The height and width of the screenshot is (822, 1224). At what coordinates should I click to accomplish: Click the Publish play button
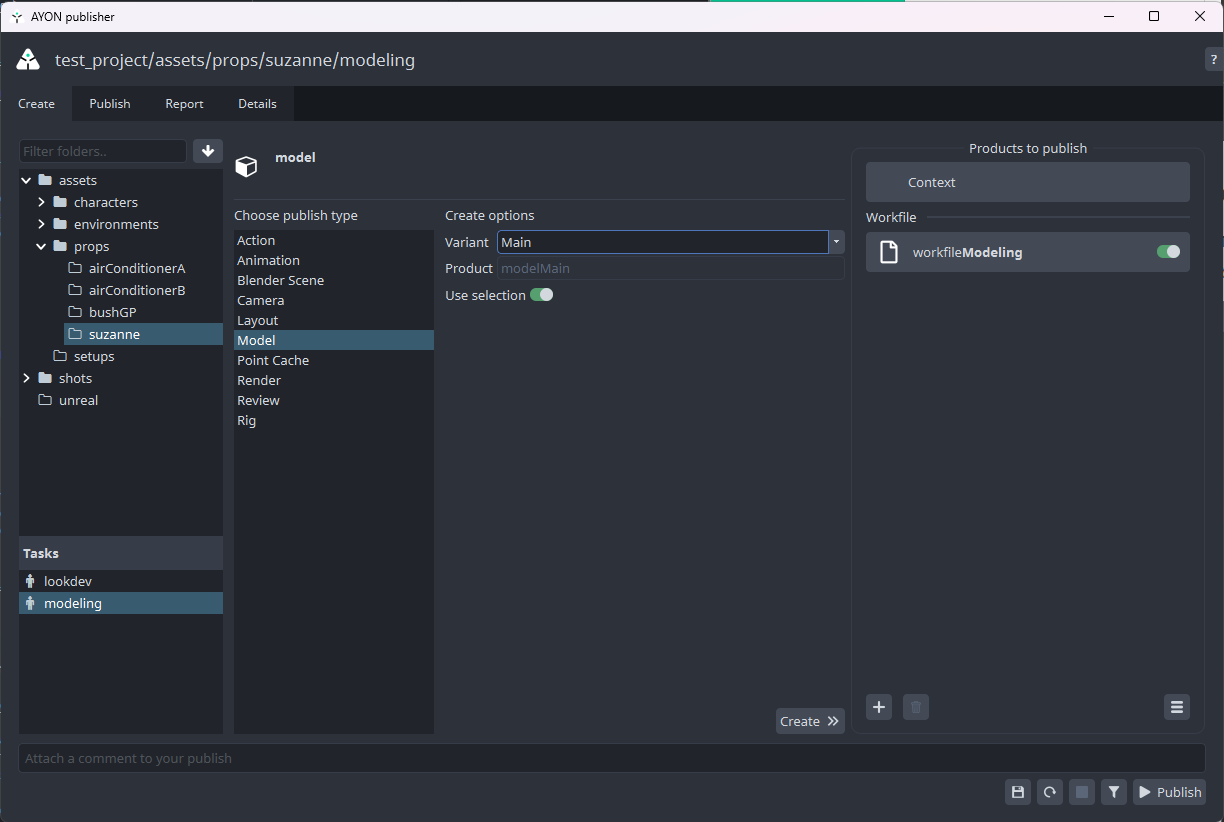coord(1169,792)
